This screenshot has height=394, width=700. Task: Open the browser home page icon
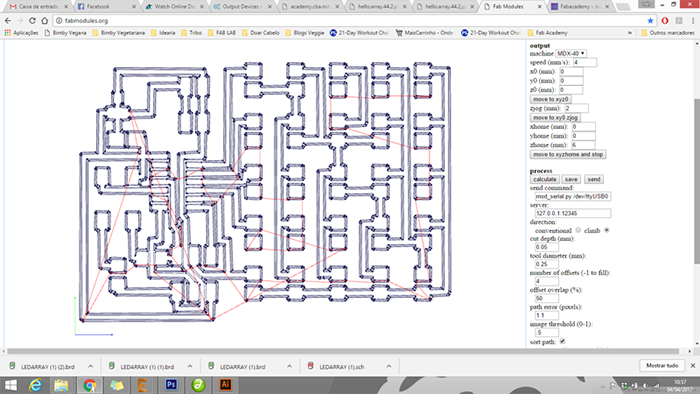click(x=45, y=21)
